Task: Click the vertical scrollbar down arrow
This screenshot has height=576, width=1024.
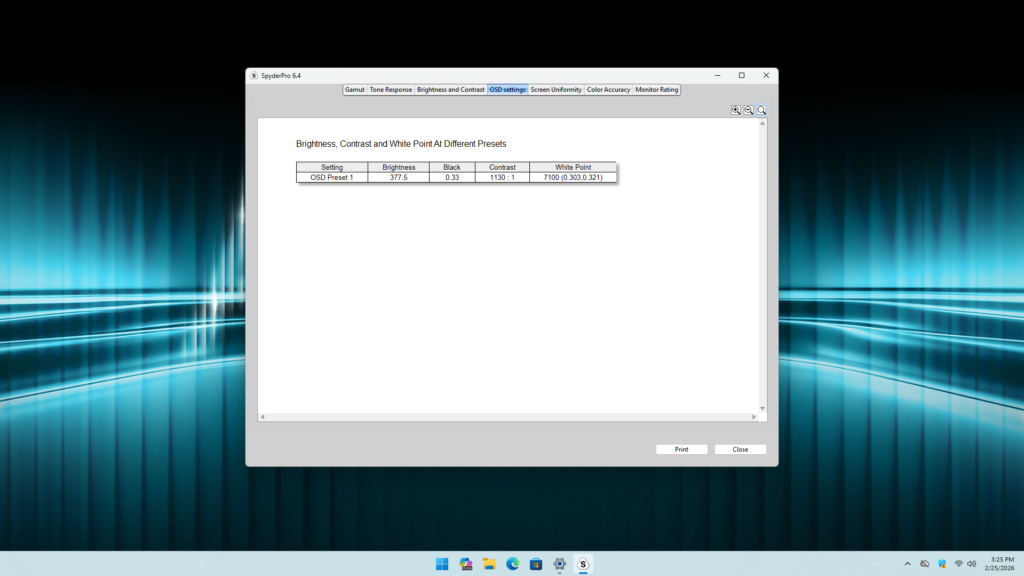Action: pyautogui.click(x=762, y=408)
